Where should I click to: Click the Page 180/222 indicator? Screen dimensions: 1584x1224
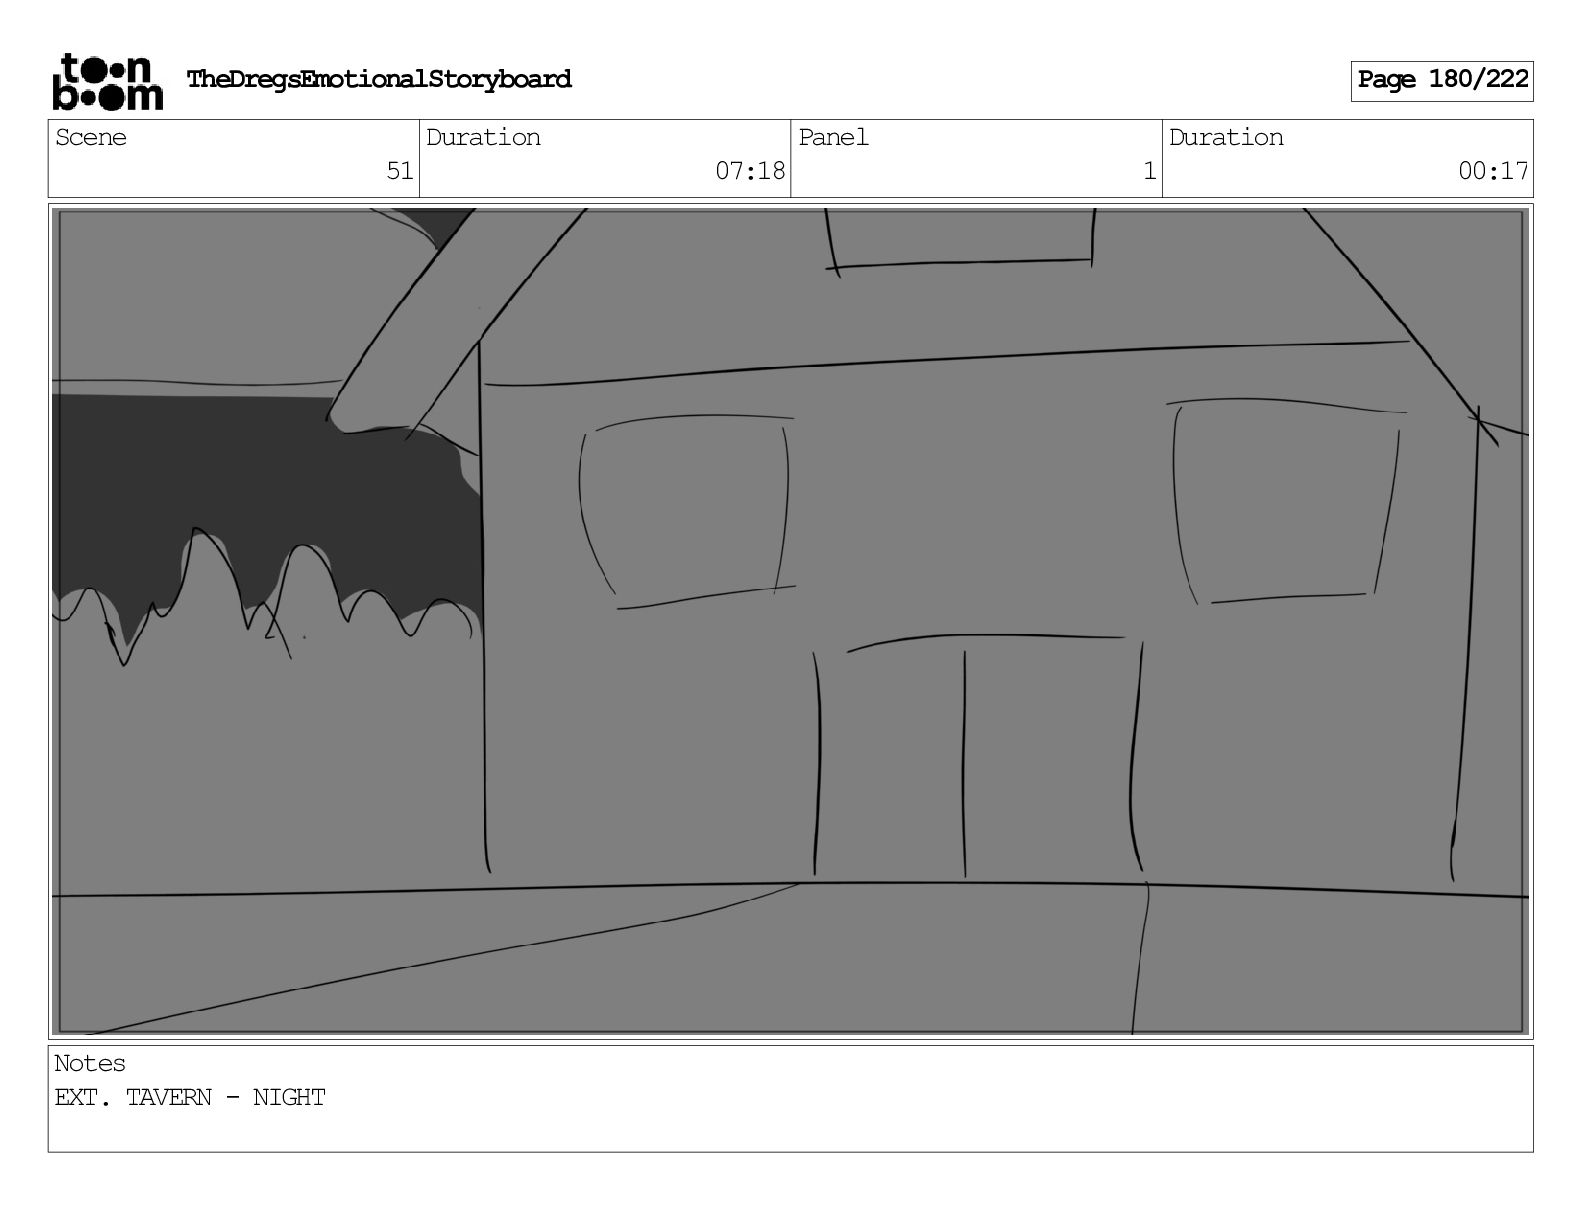click(1442, 80)
